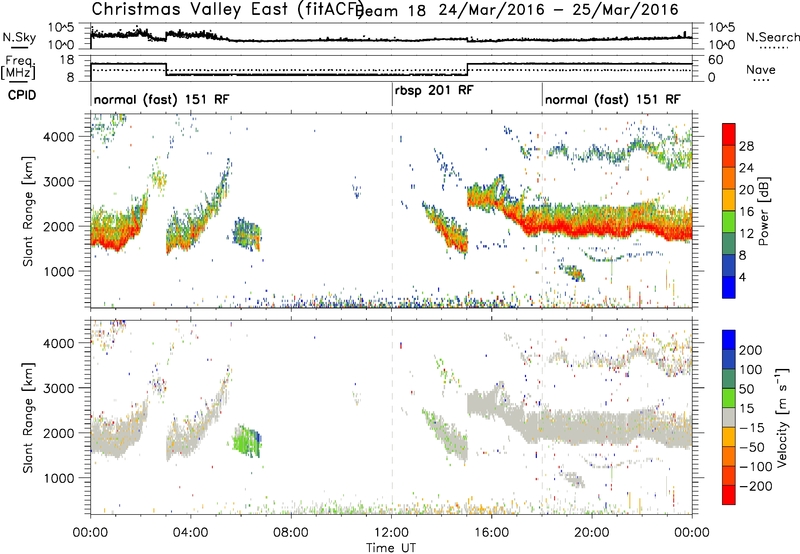This screenshot has height=554, width=800.
Task: Click the 3000 range tick in power panel
Action: [58, 182]
